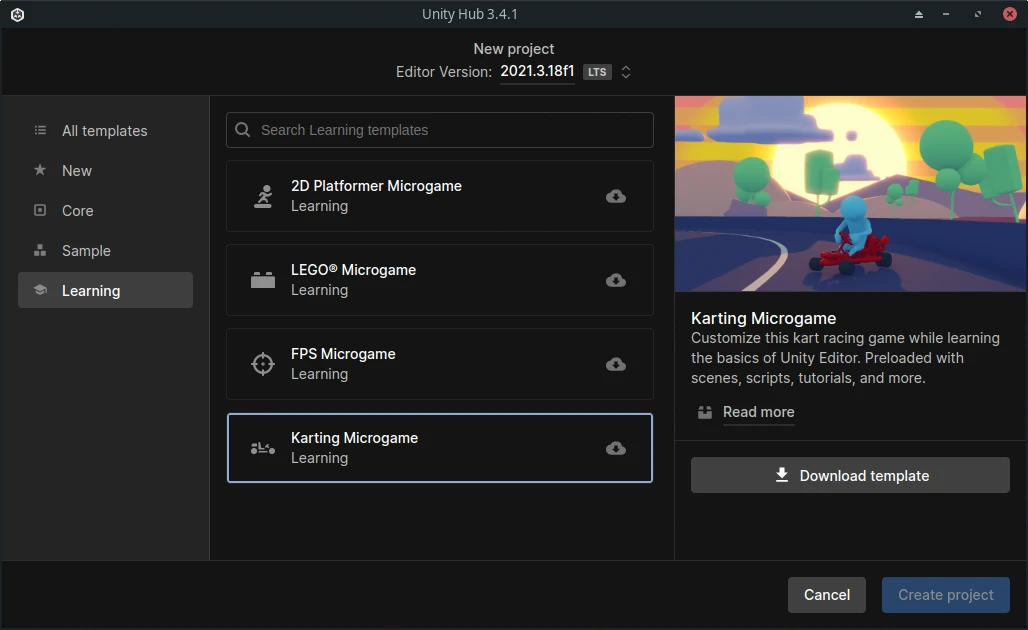Click the Unity Hub logo icon
The width and height of the screenshot is (1028, 630).
[x=18, y=14]
